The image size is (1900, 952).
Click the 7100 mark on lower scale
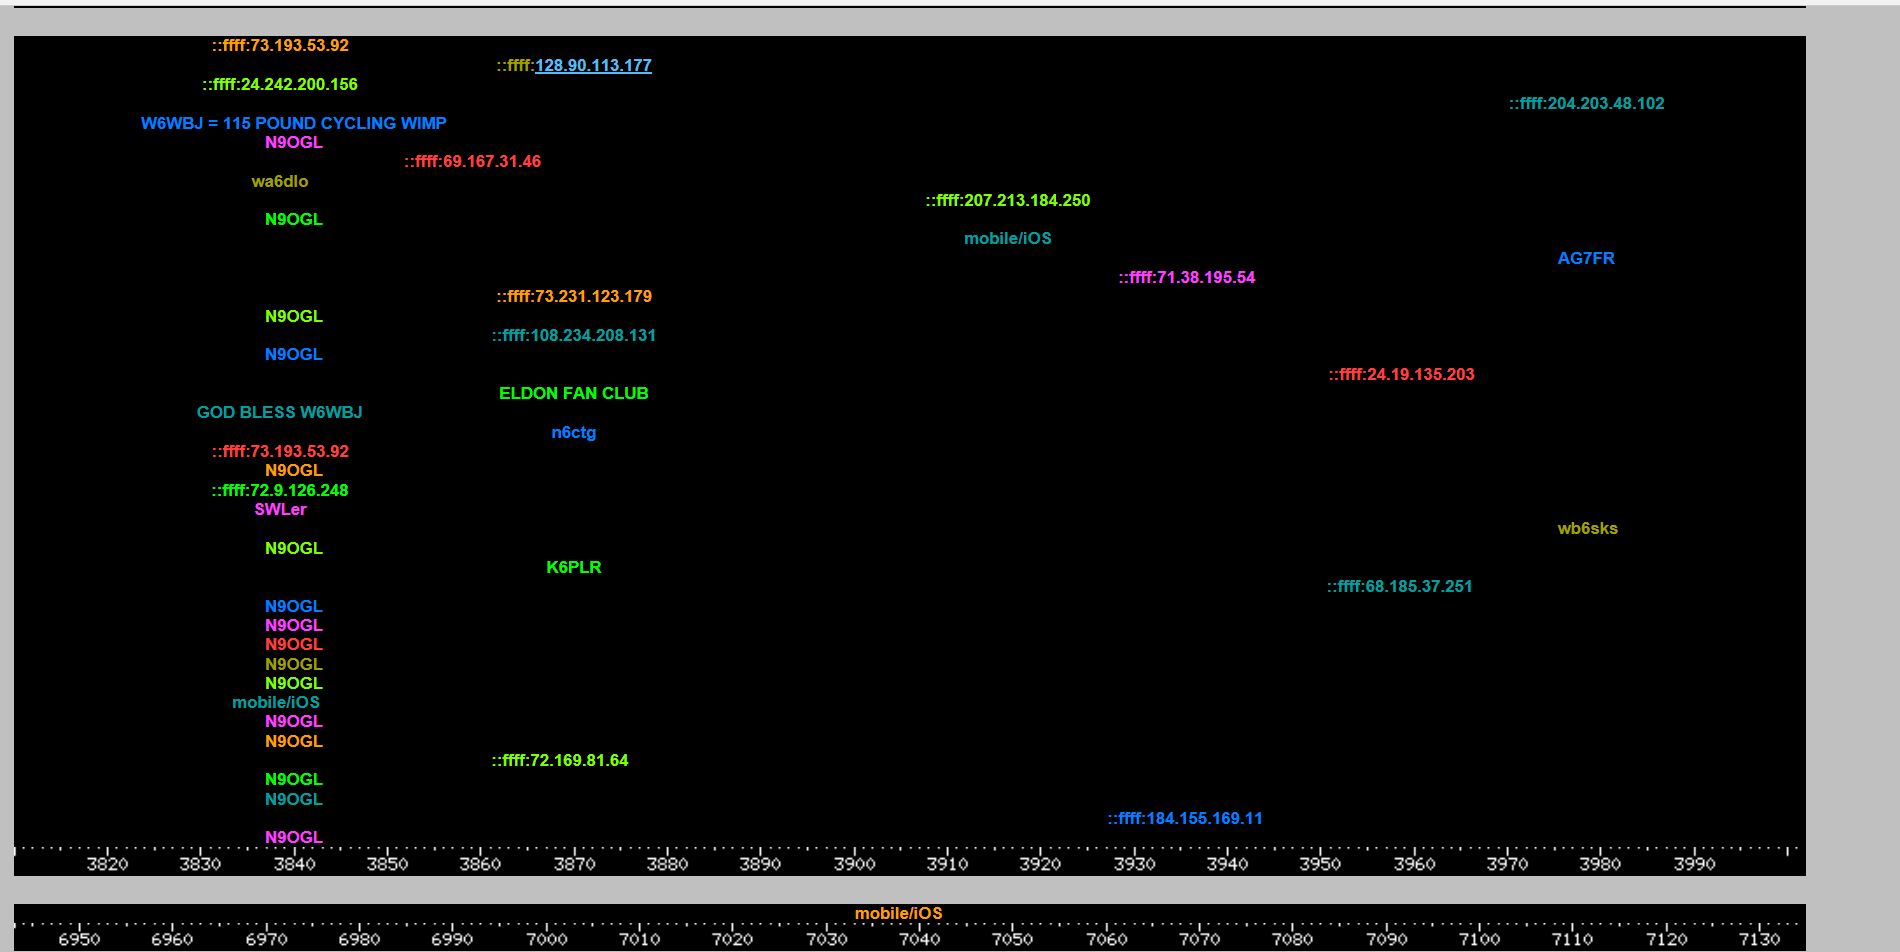(x=1479, y=939)
